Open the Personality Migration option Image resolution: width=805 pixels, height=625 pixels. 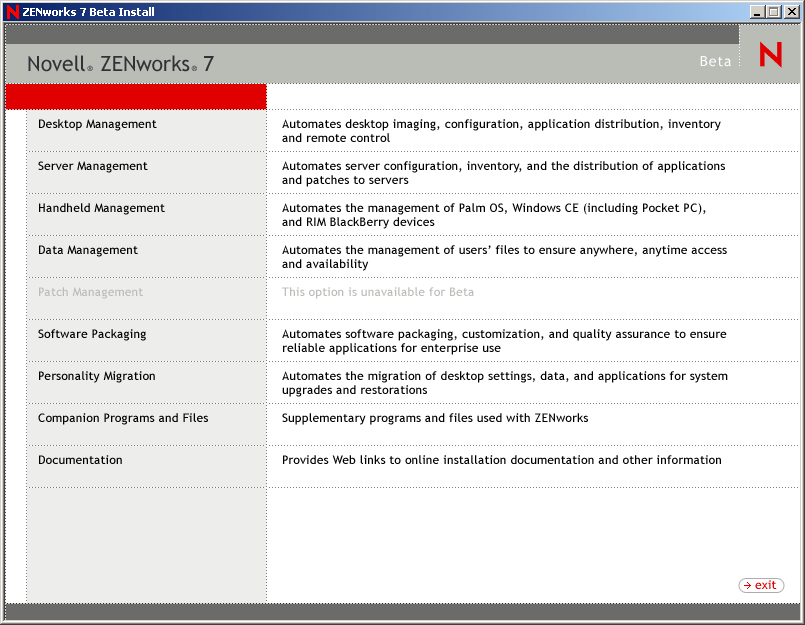97,376
